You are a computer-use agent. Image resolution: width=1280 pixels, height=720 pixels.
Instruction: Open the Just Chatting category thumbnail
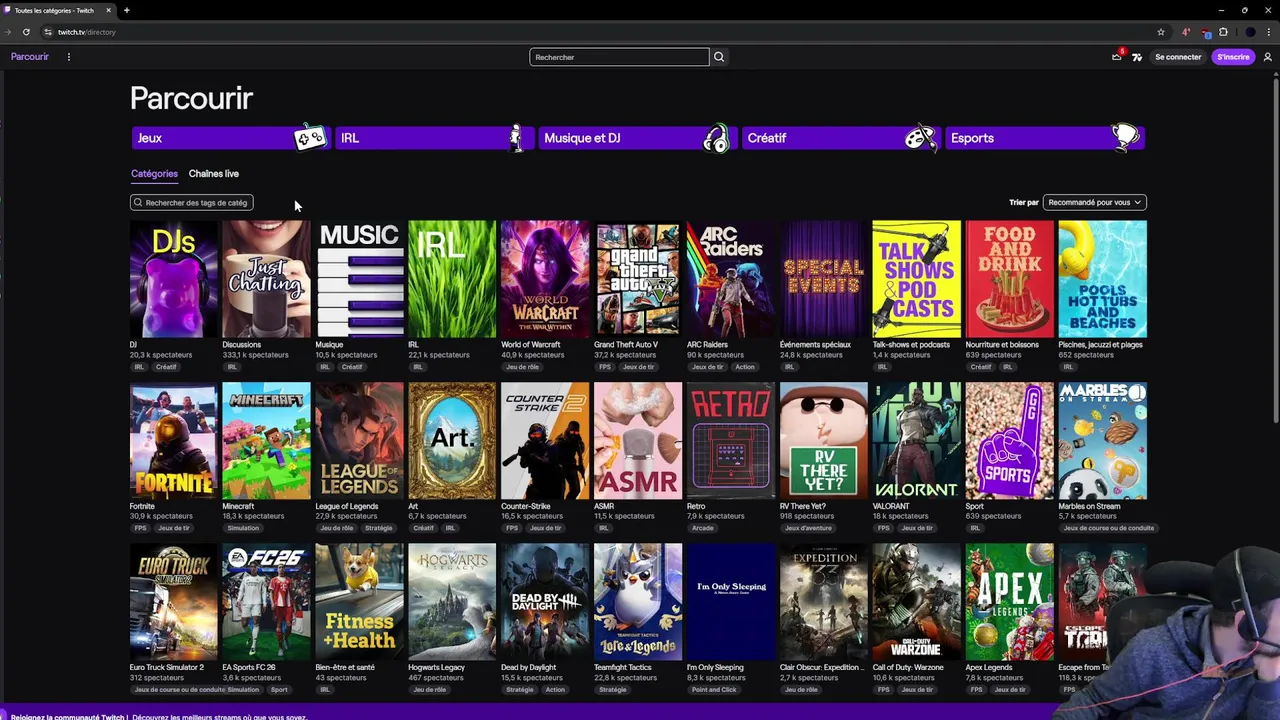point(266,279)
